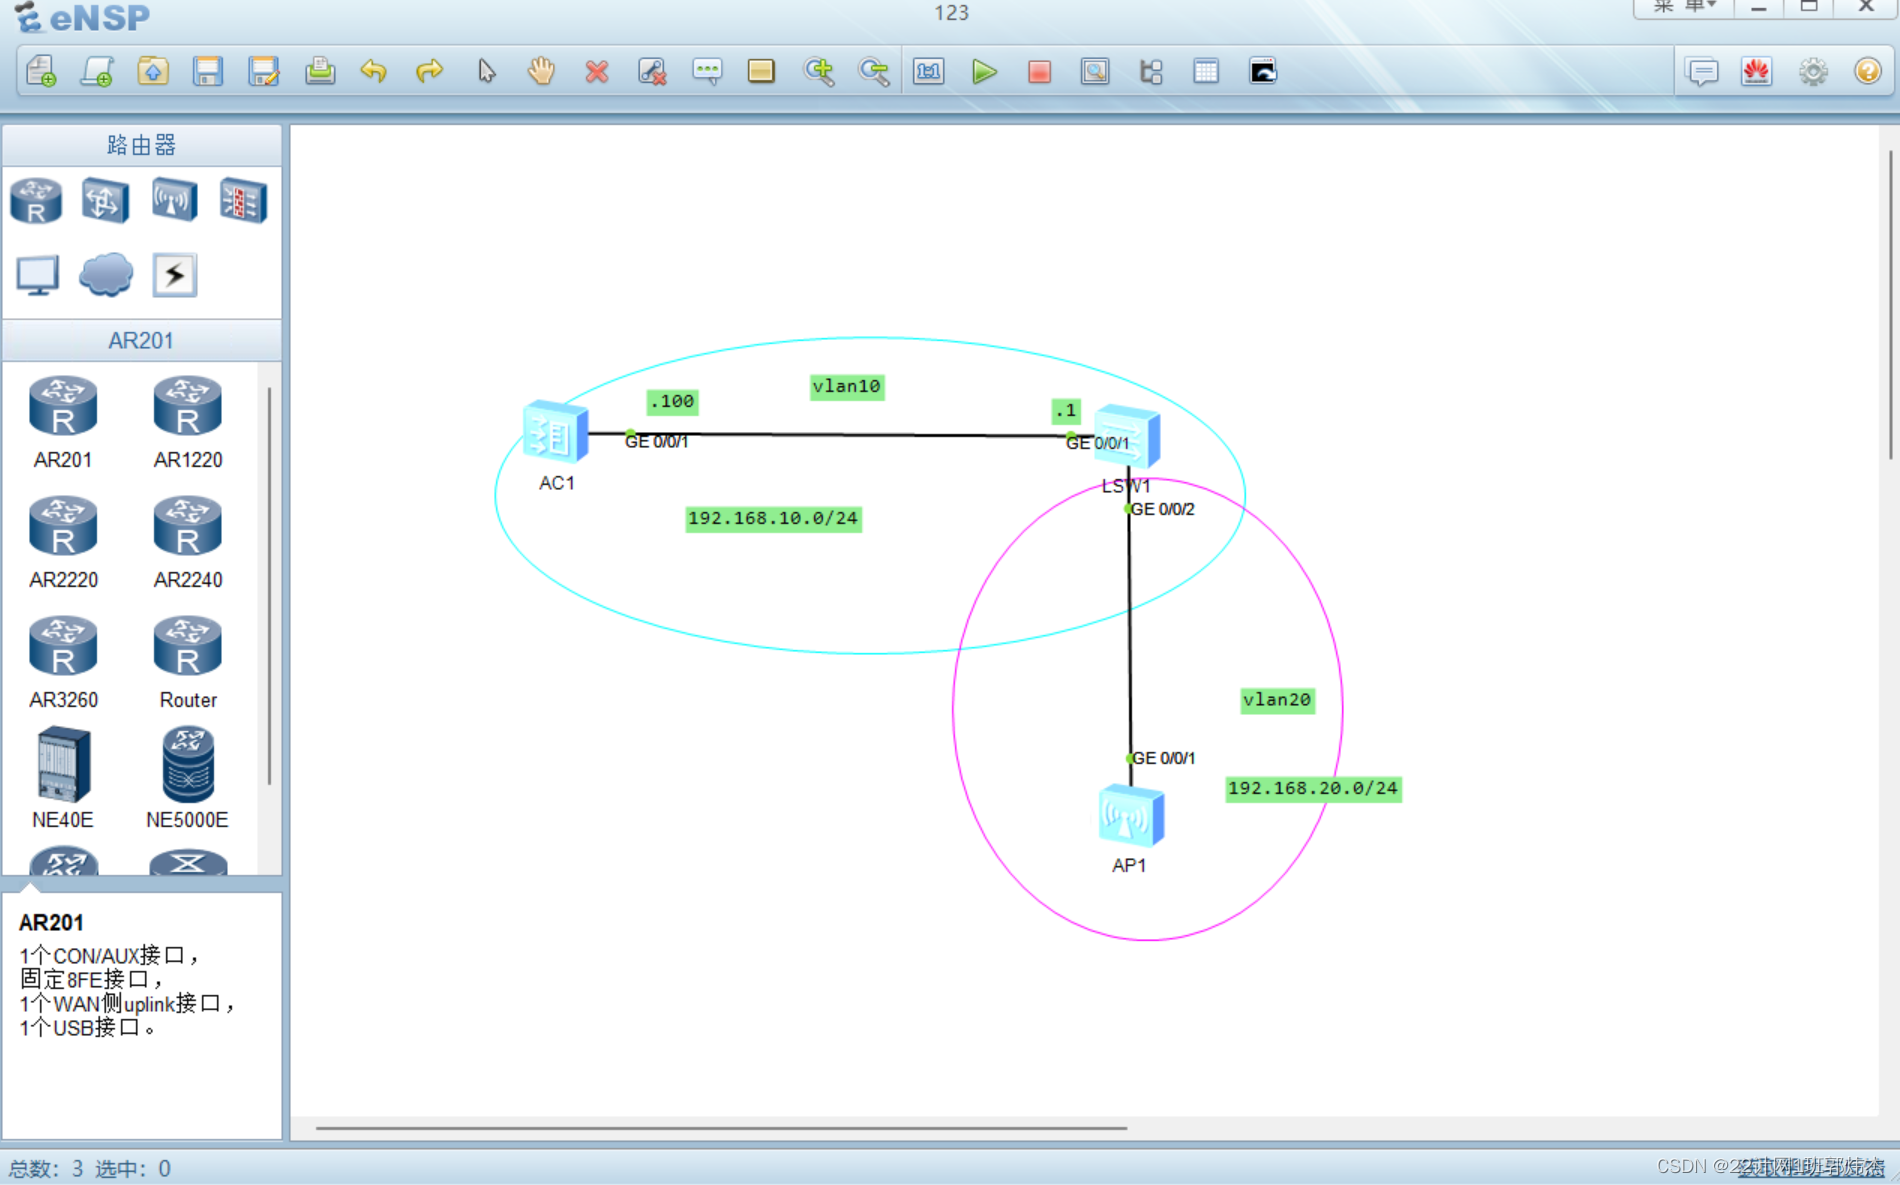Click the canvas vertical scrollbar
This screenshot has height=1185, width=1900.
tap(1889, 305)
